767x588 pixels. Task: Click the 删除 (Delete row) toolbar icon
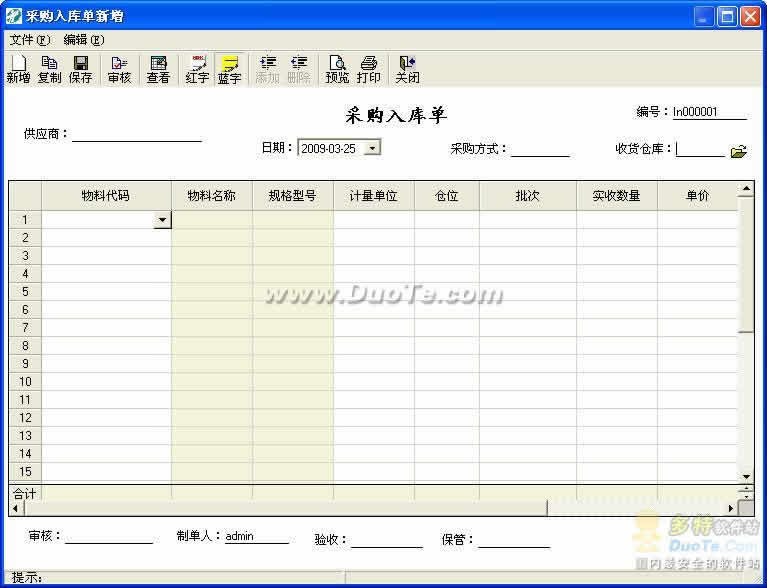(x=299, y=69)
